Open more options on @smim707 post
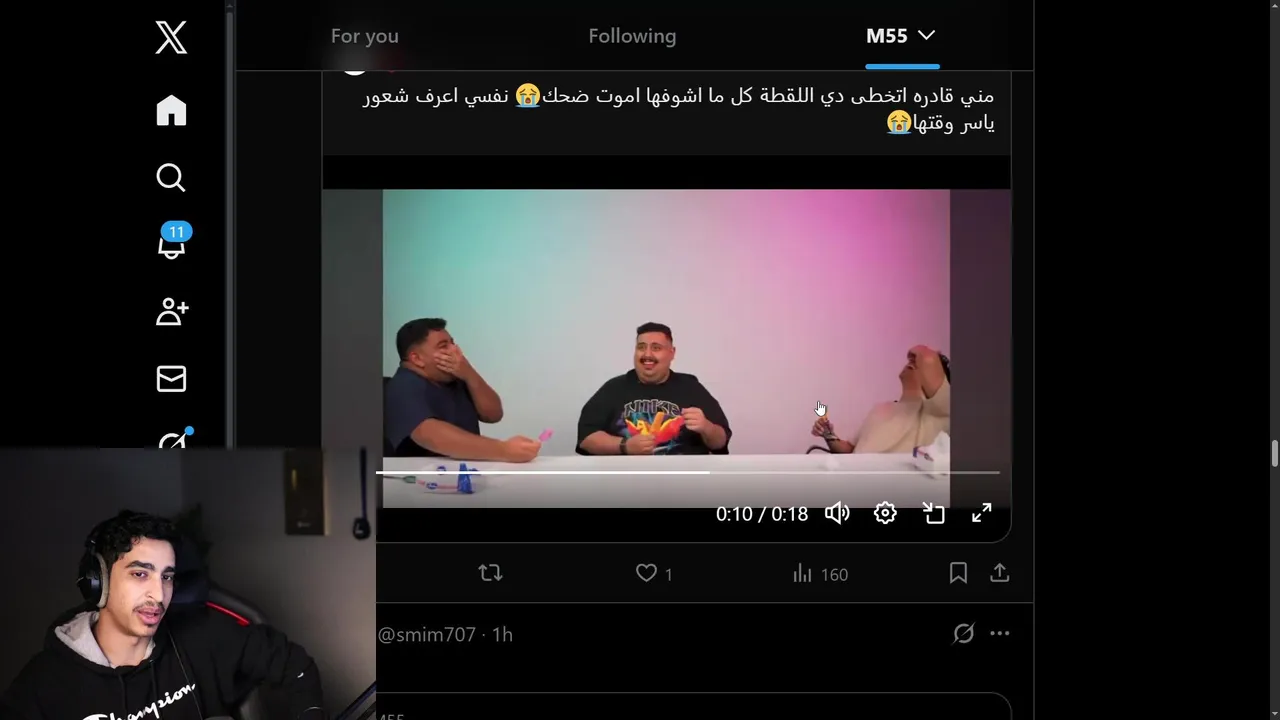Viewport: 1280px width, 720px height. (1000, 633)
